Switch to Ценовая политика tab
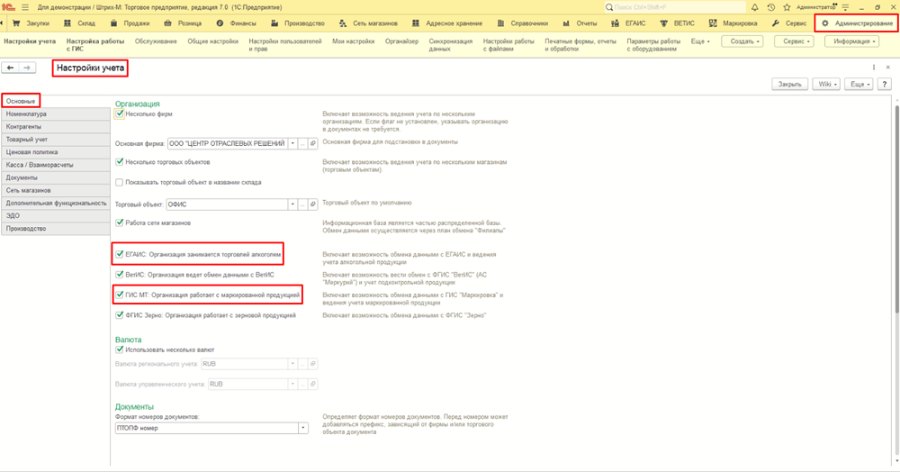This screenshot has height=472, width=900. click(x=55, y=152)
